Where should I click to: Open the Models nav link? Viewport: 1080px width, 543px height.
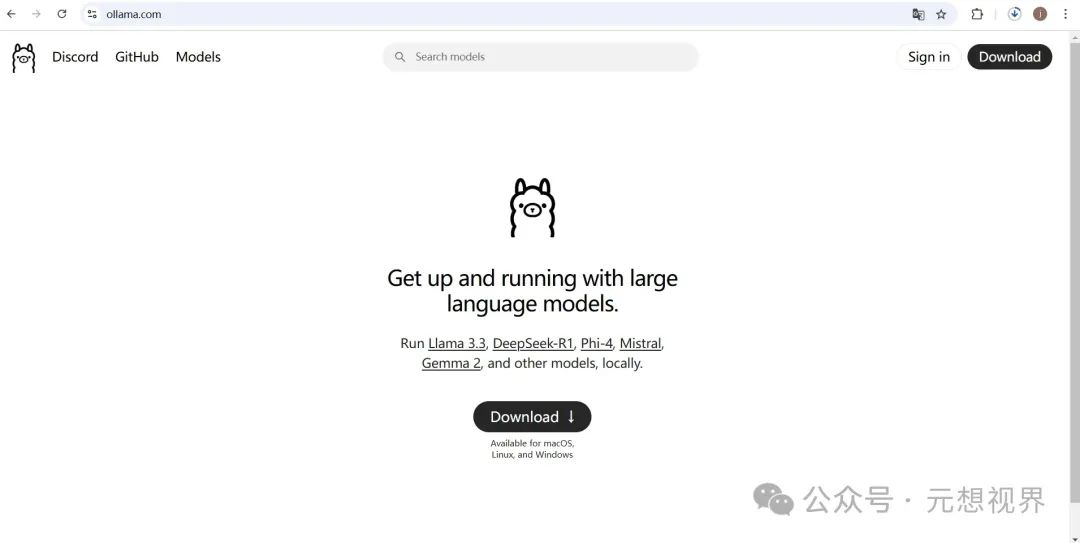pyautogui.click(x=198, y=57)
